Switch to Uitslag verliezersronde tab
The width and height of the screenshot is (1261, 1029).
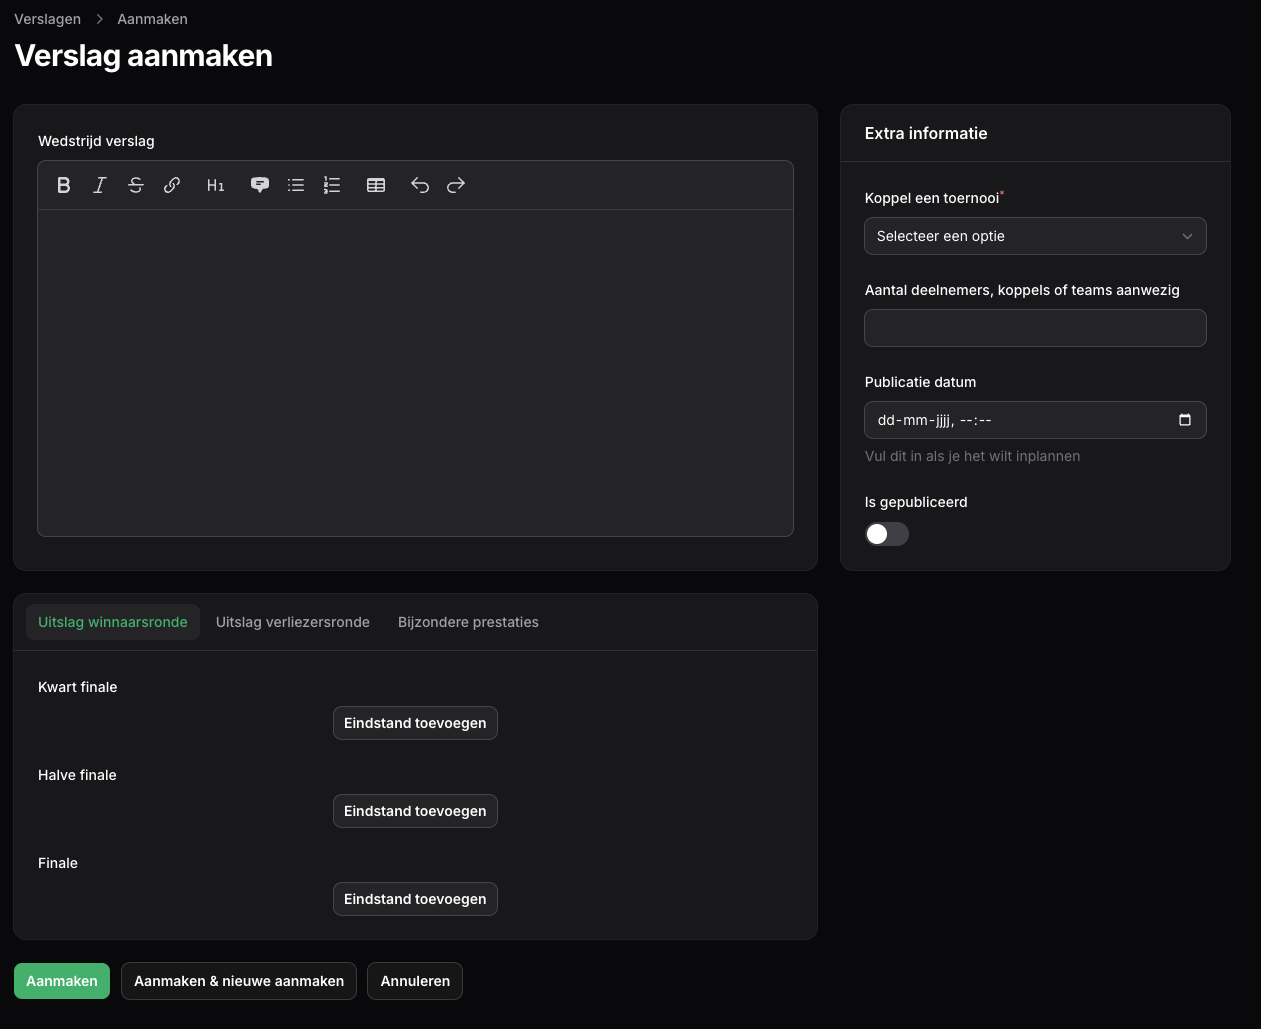coord(293,622)
